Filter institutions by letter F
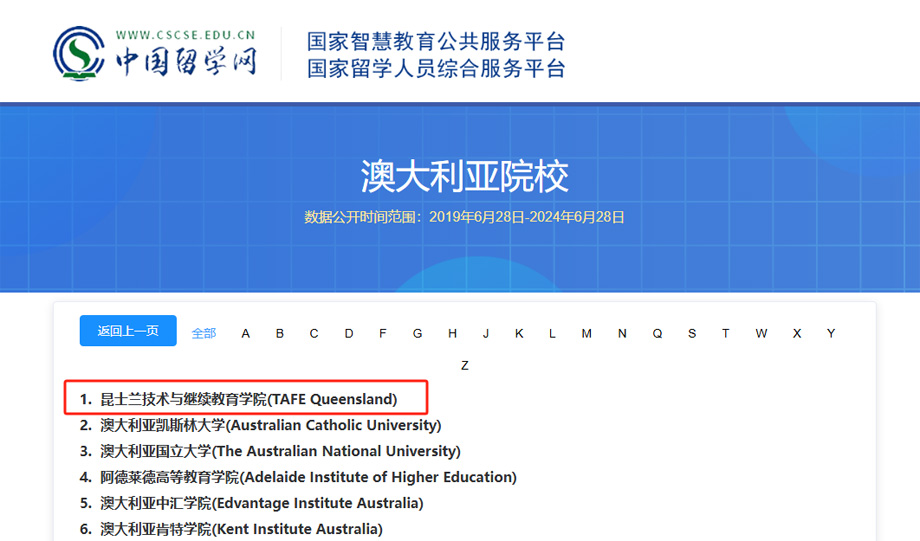Screen dimensions: 920x541 coord(383,333)
